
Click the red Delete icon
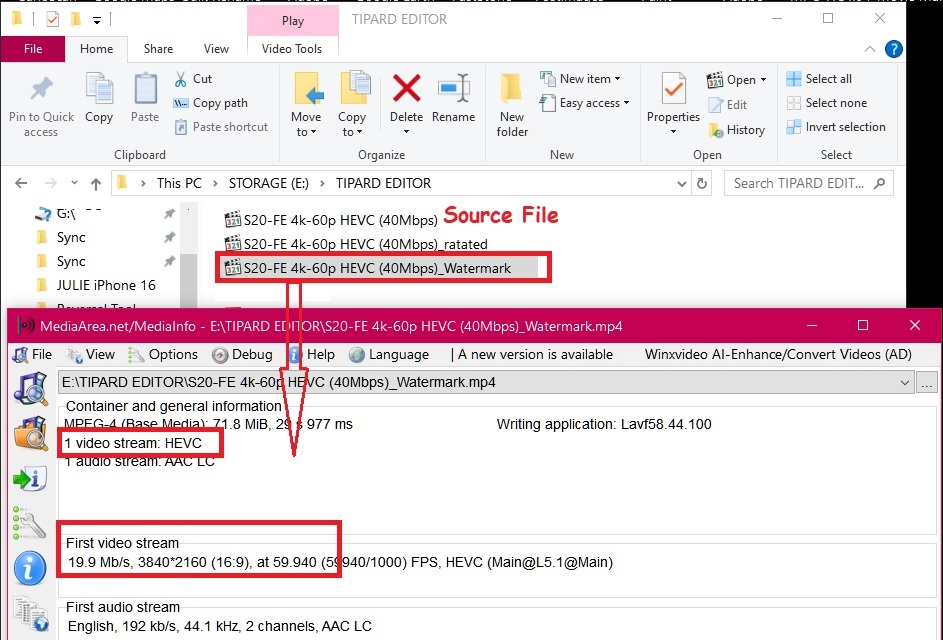point(407,88)
